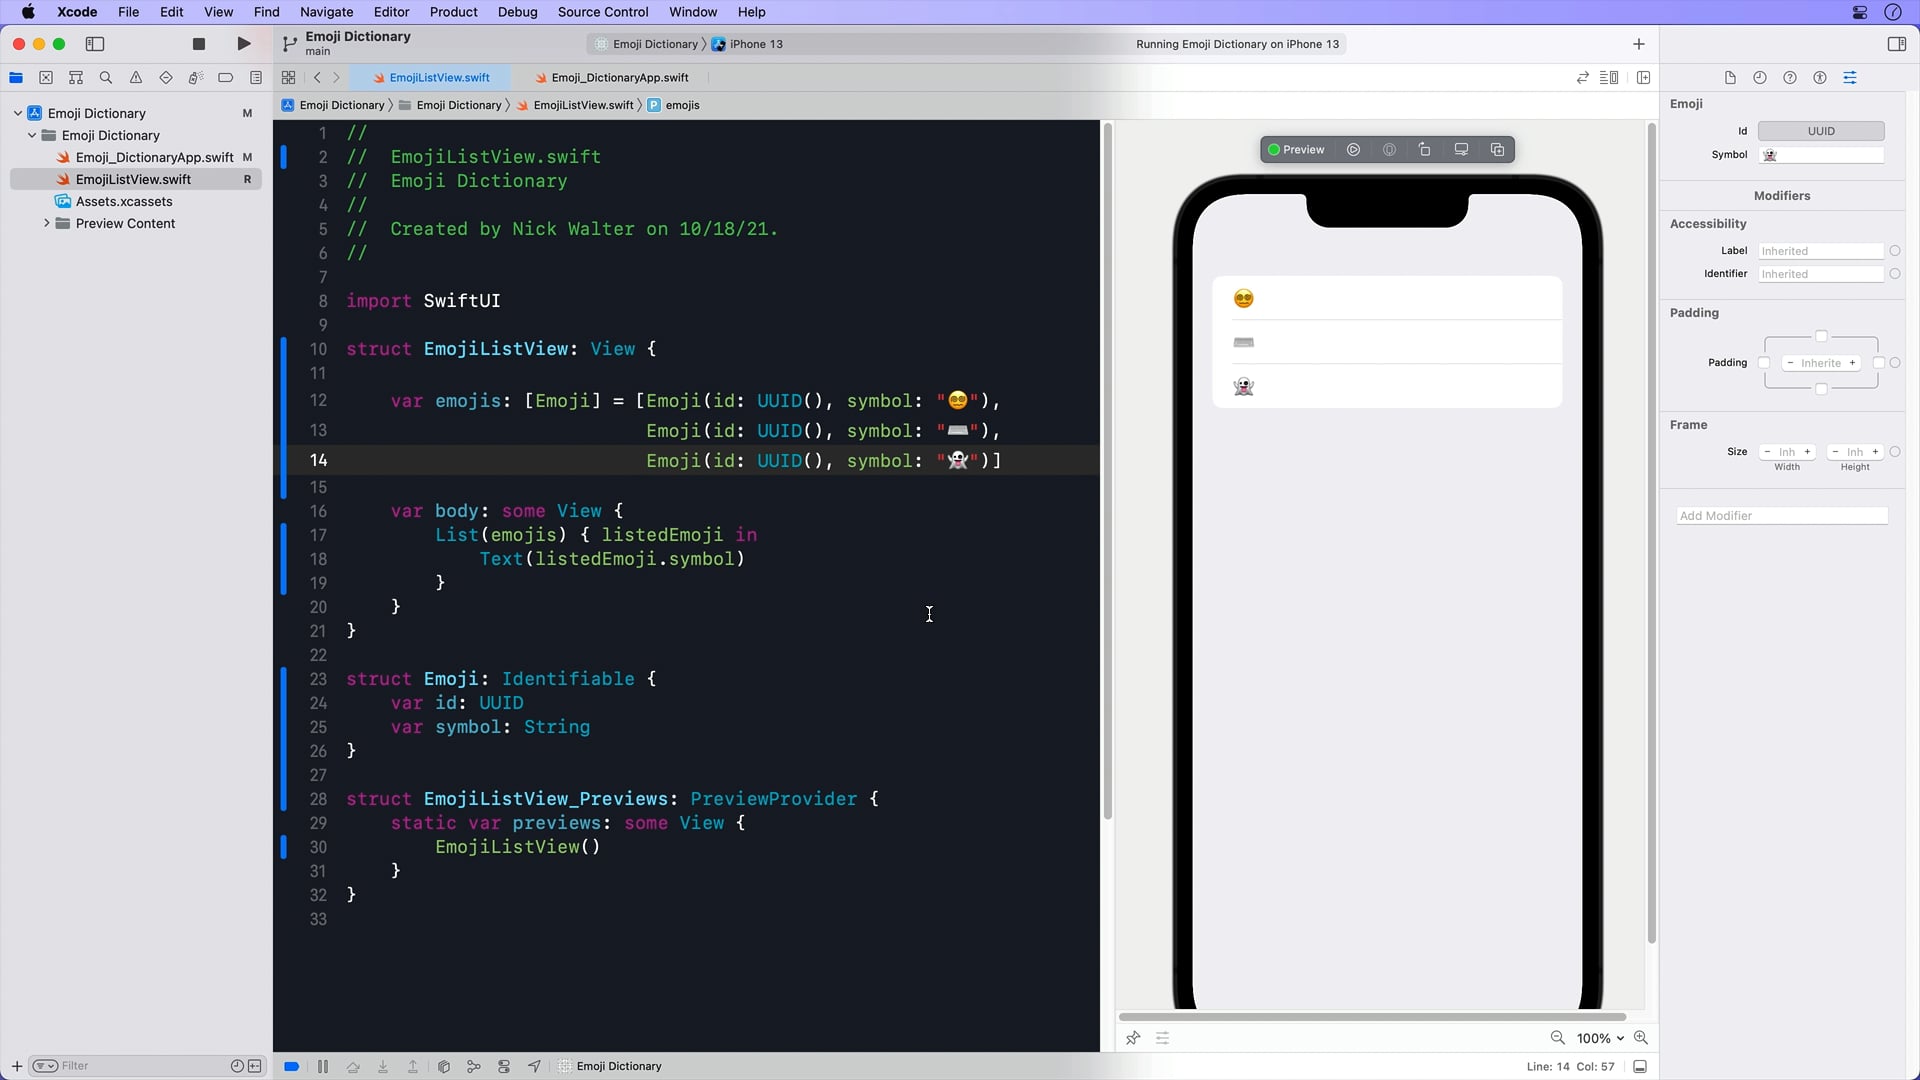Go back in editor history
This screenshot has height=1080, width=1920.
coord(317,78)
